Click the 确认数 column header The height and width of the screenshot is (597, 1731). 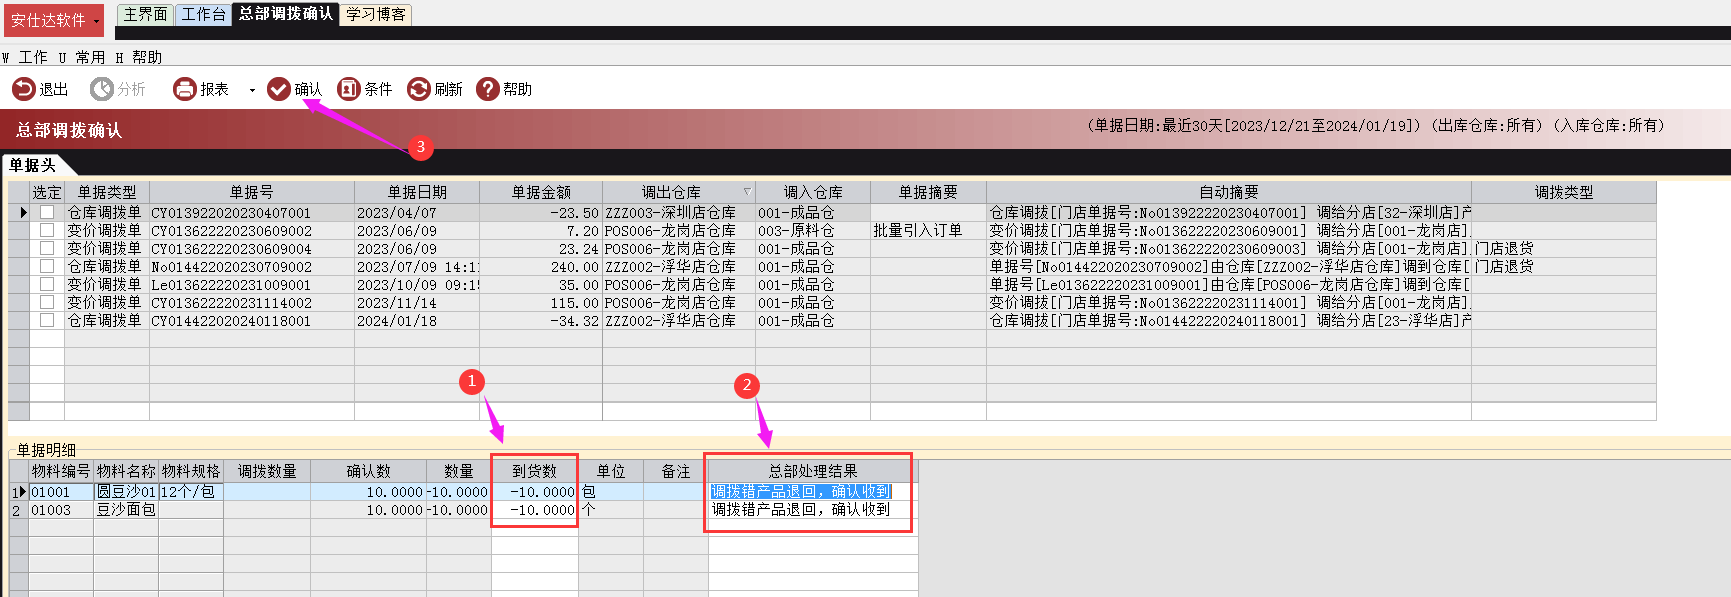click(x=368, y=471)
